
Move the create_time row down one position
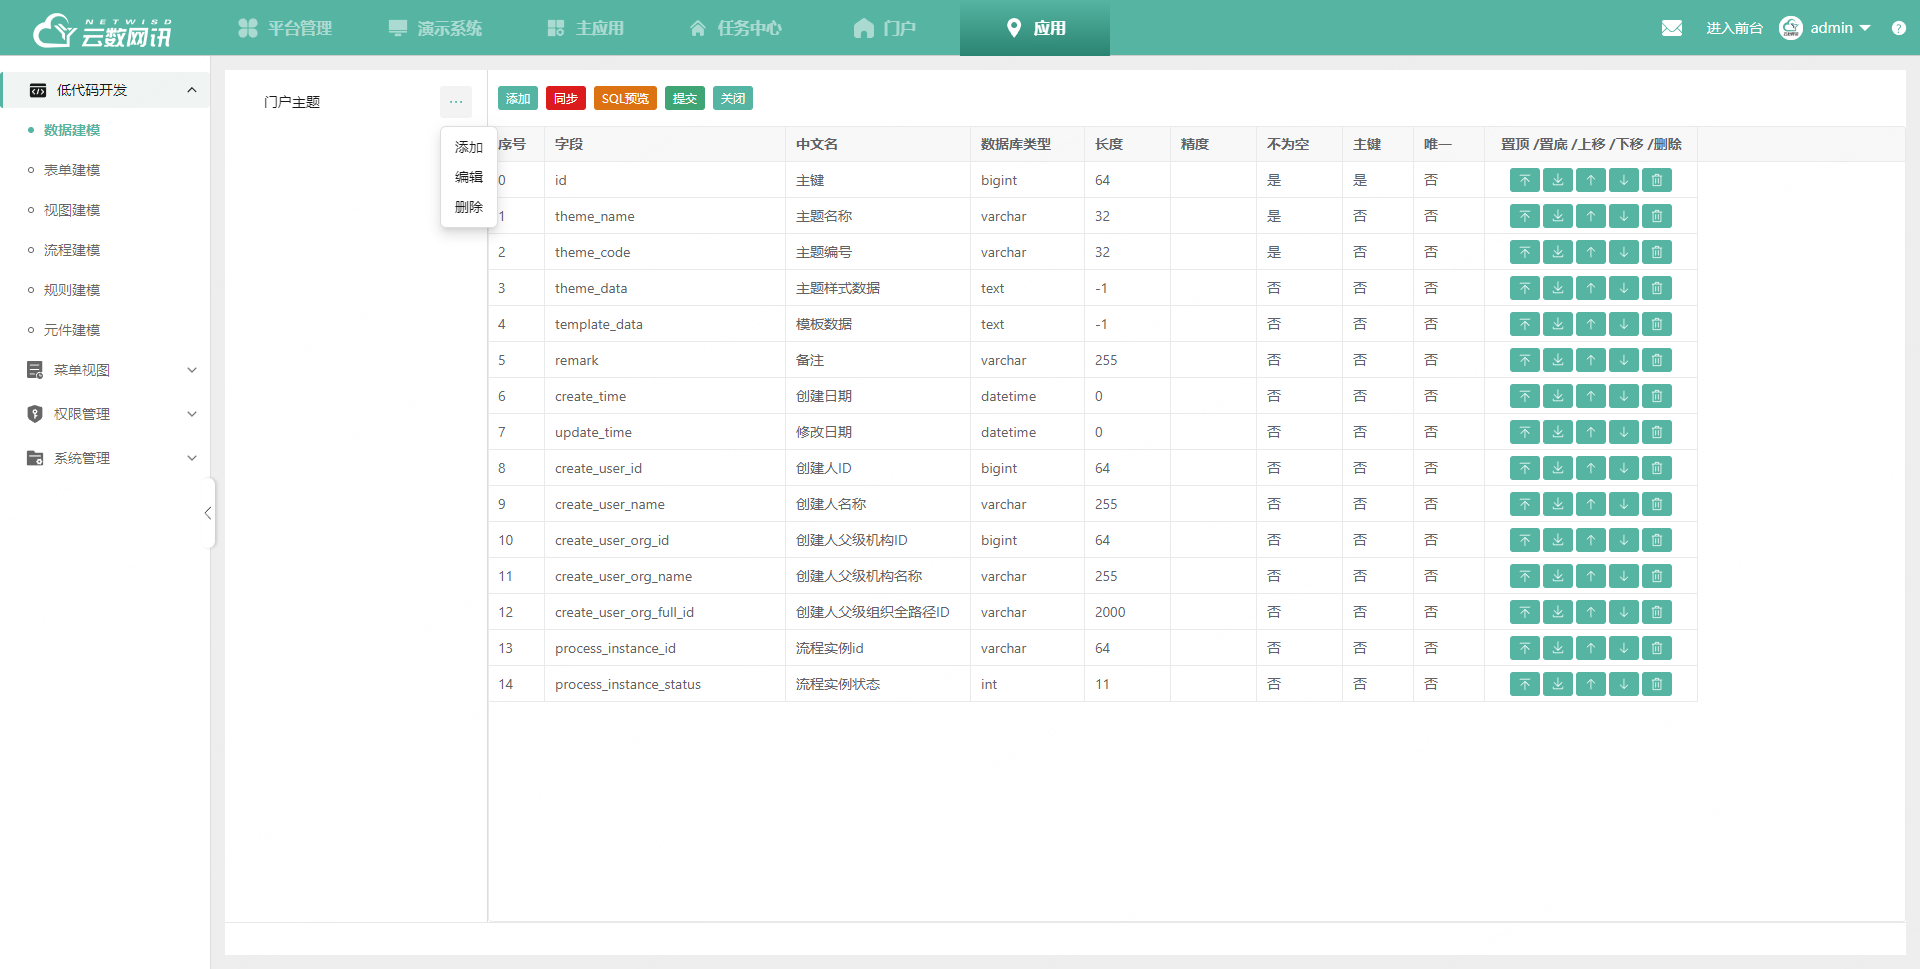(x=1623, y=396)
